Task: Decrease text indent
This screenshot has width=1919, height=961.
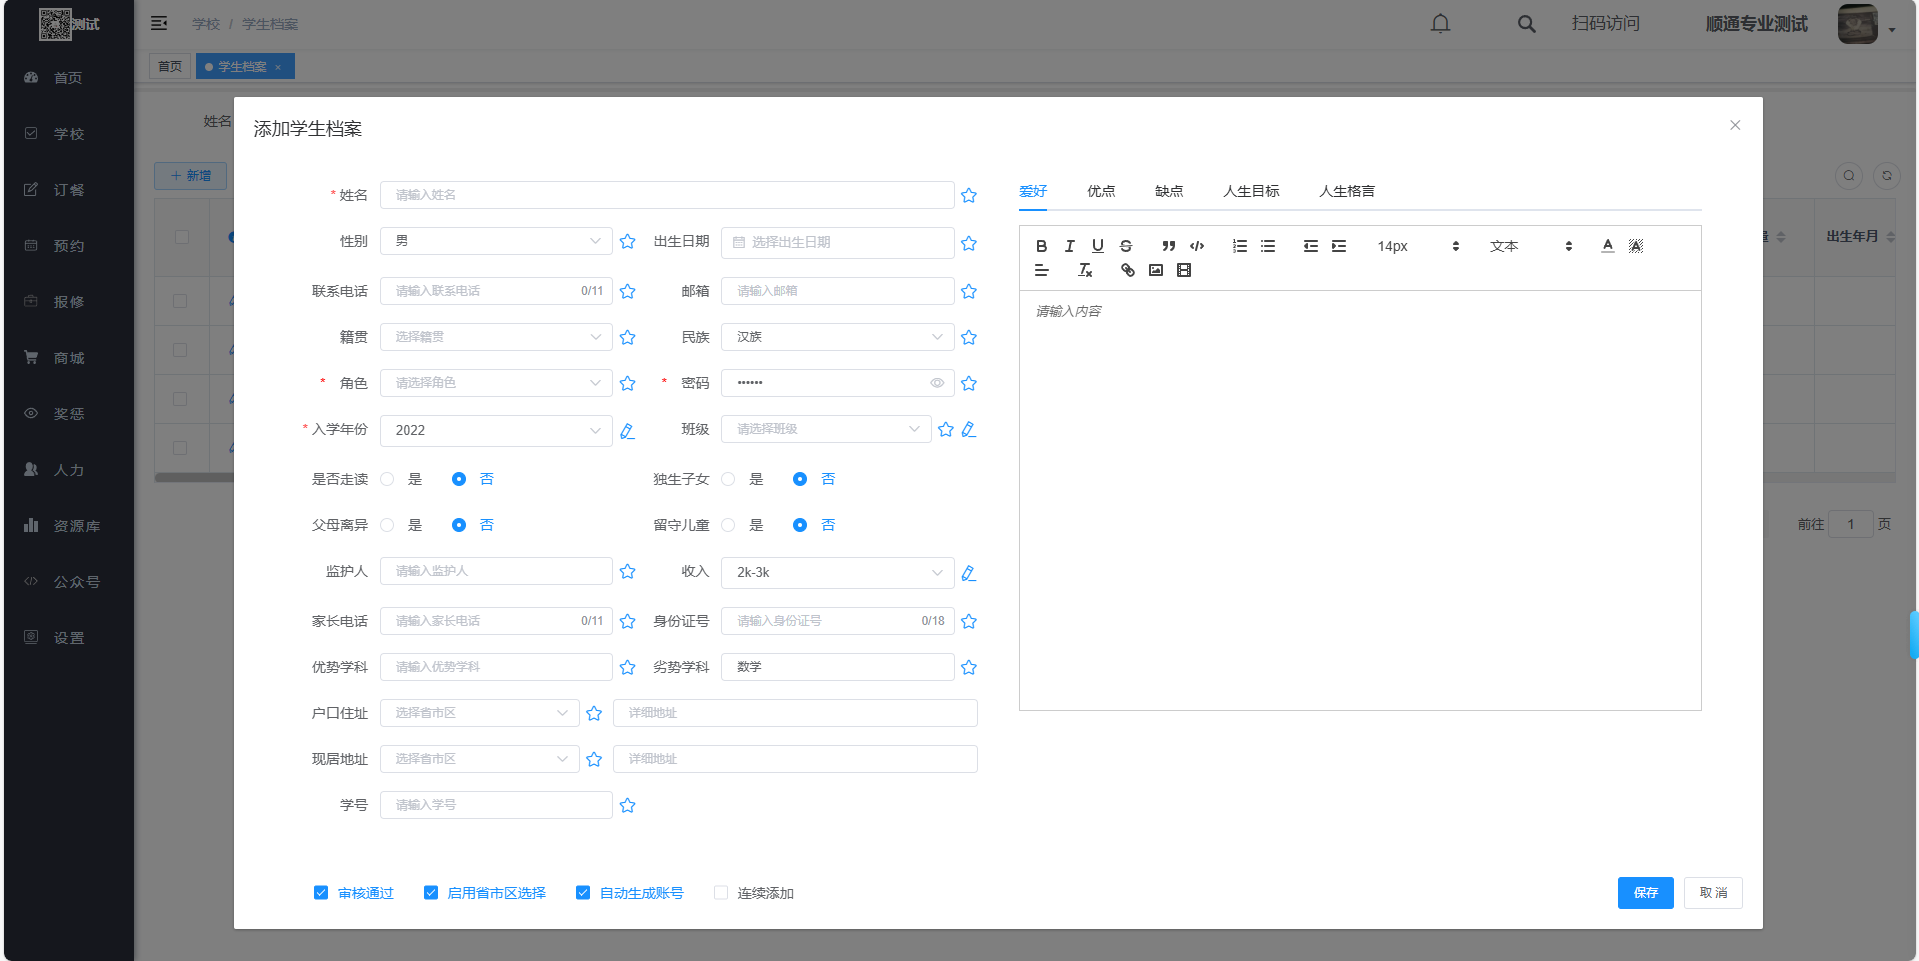Action: pos(1310,246)
